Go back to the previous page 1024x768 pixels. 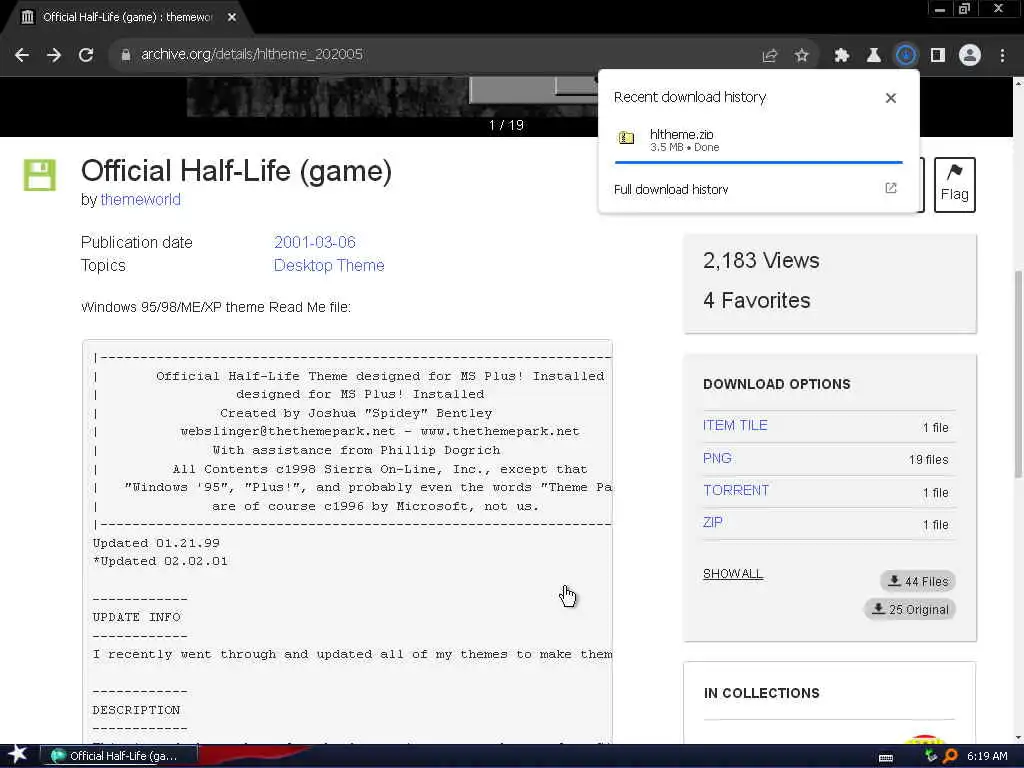coord(22,56)
